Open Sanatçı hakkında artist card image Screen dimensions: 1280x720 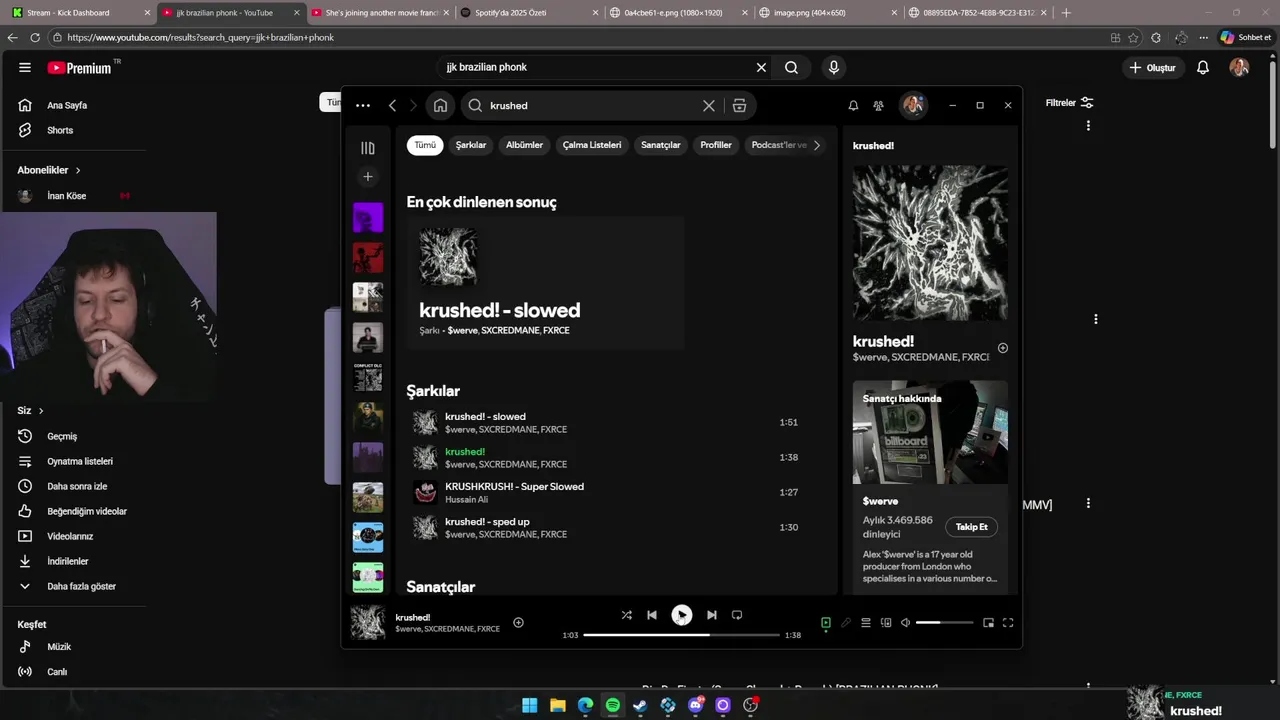click(x=930, y=432)
